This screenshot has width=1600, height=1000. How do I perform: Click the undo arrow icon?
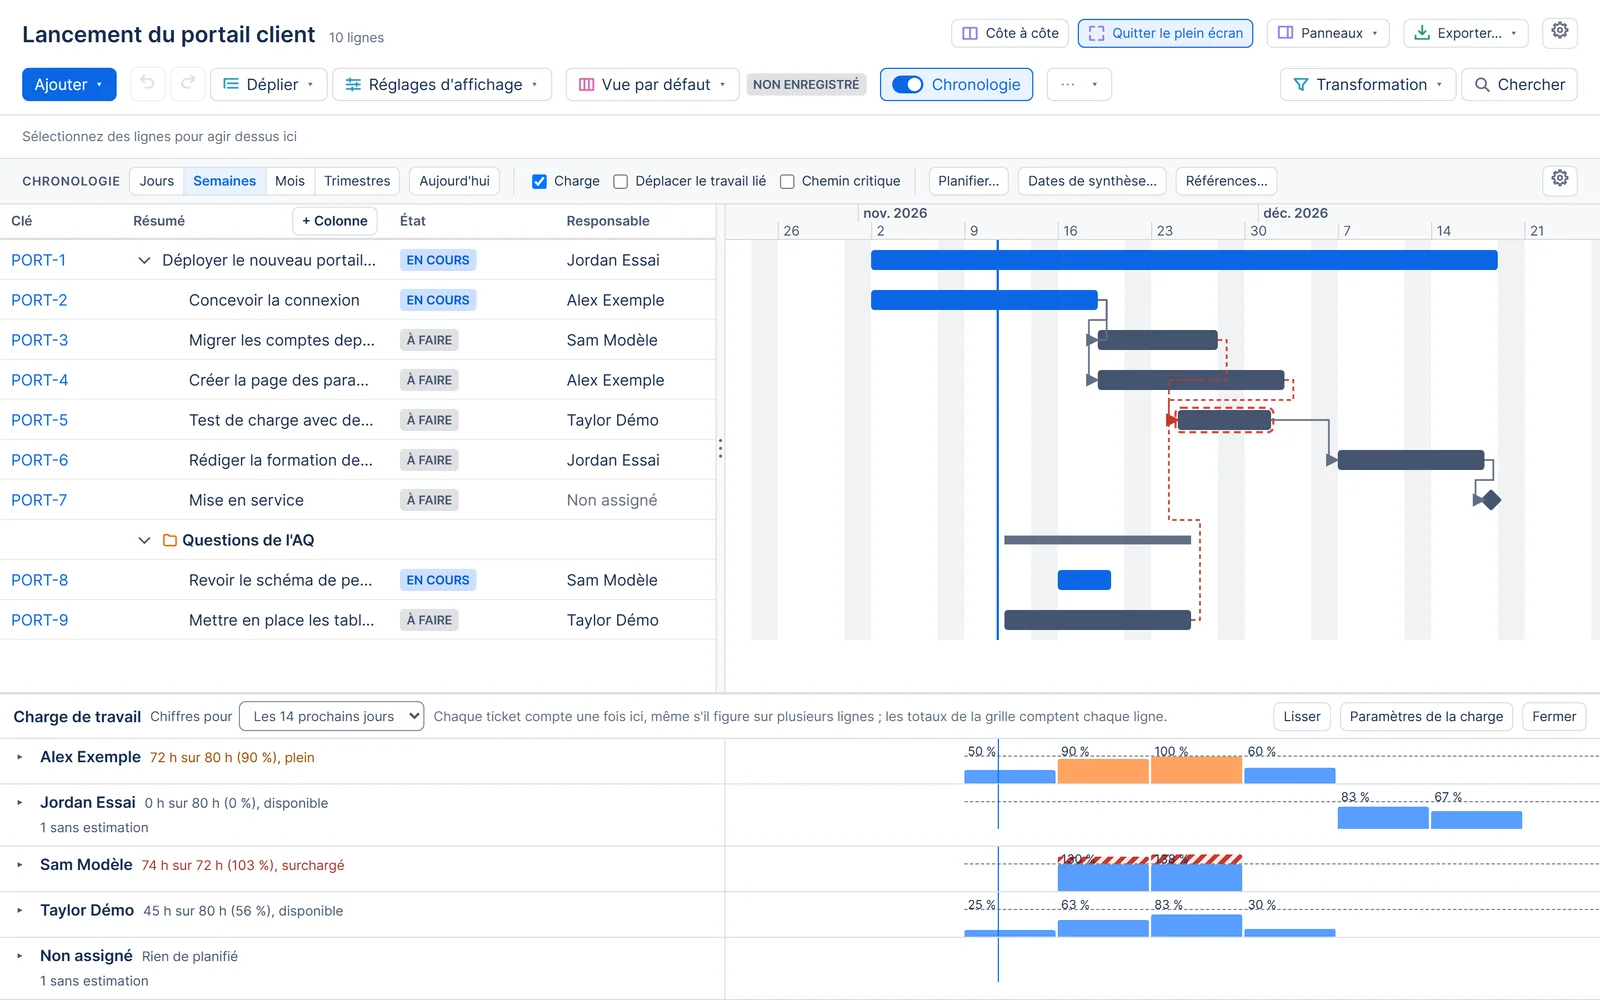tap(147, 84)
